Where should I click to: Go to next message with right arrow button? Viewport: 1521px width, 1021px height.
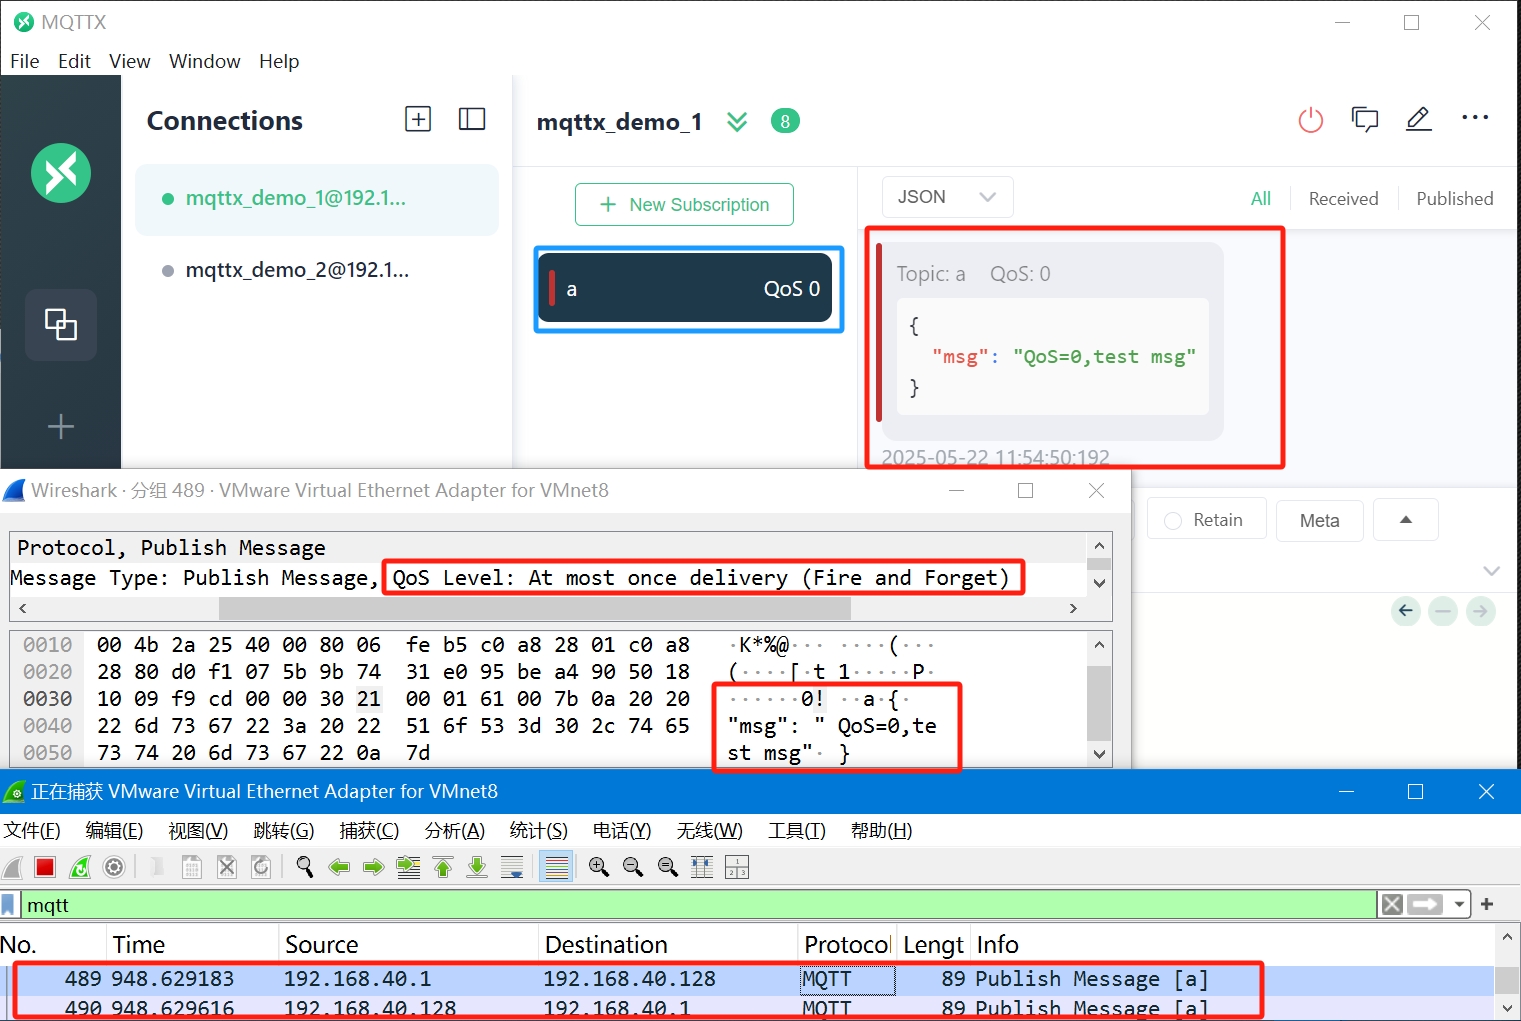(1480, 610)
